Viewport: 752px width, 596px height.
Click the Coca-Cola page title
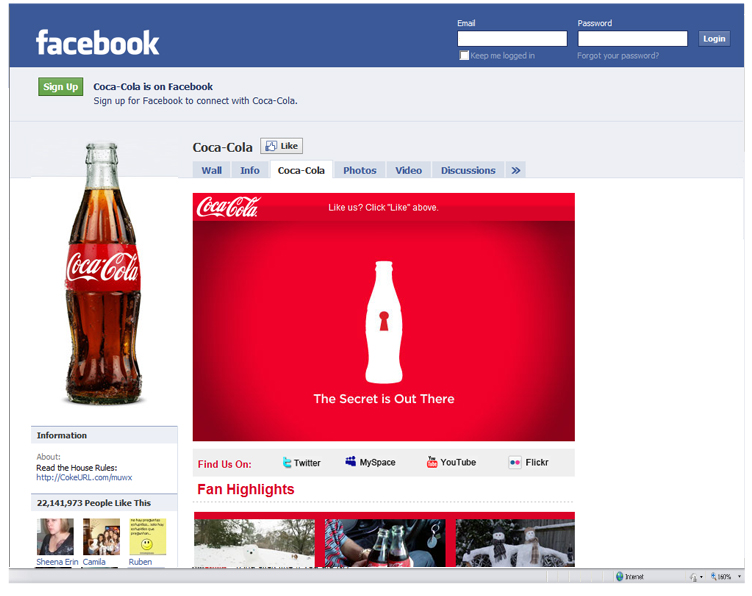coord(223,148)
